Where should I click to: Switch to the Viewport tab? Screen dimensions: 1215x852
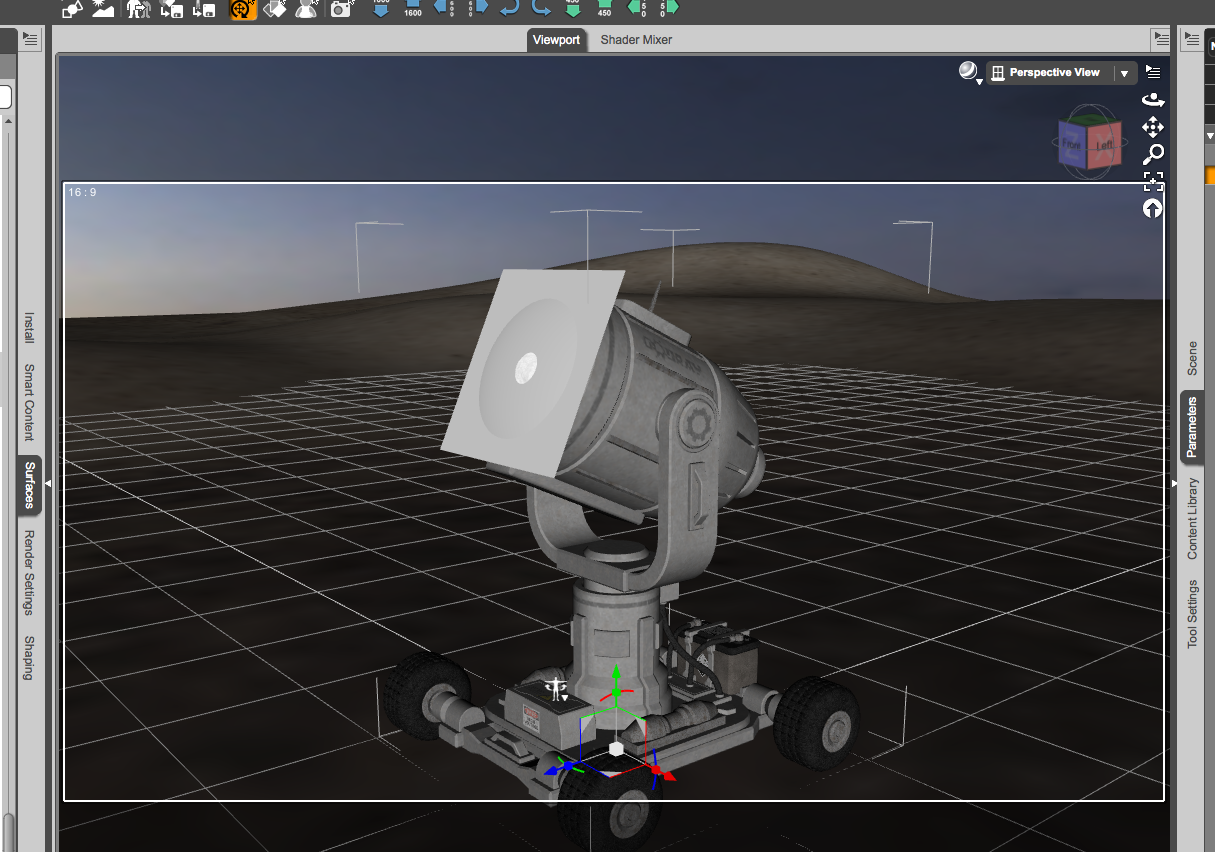pyautogui.click(x=556, y=40)
